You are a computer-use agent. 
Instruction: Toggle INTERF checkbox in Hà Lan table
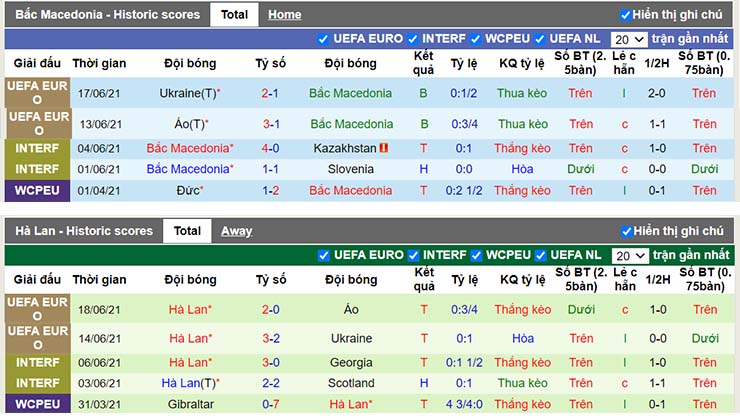(413, 256)
